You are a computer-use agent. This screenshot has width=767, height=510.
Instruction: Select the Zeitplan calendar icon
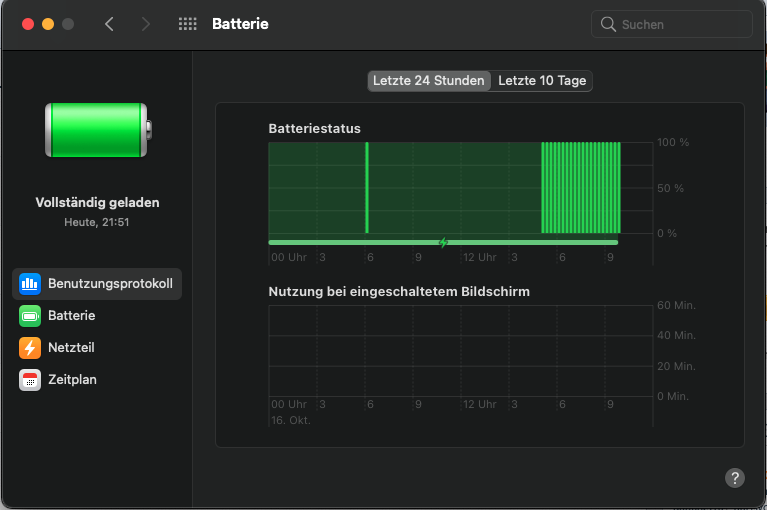[30, 379]
